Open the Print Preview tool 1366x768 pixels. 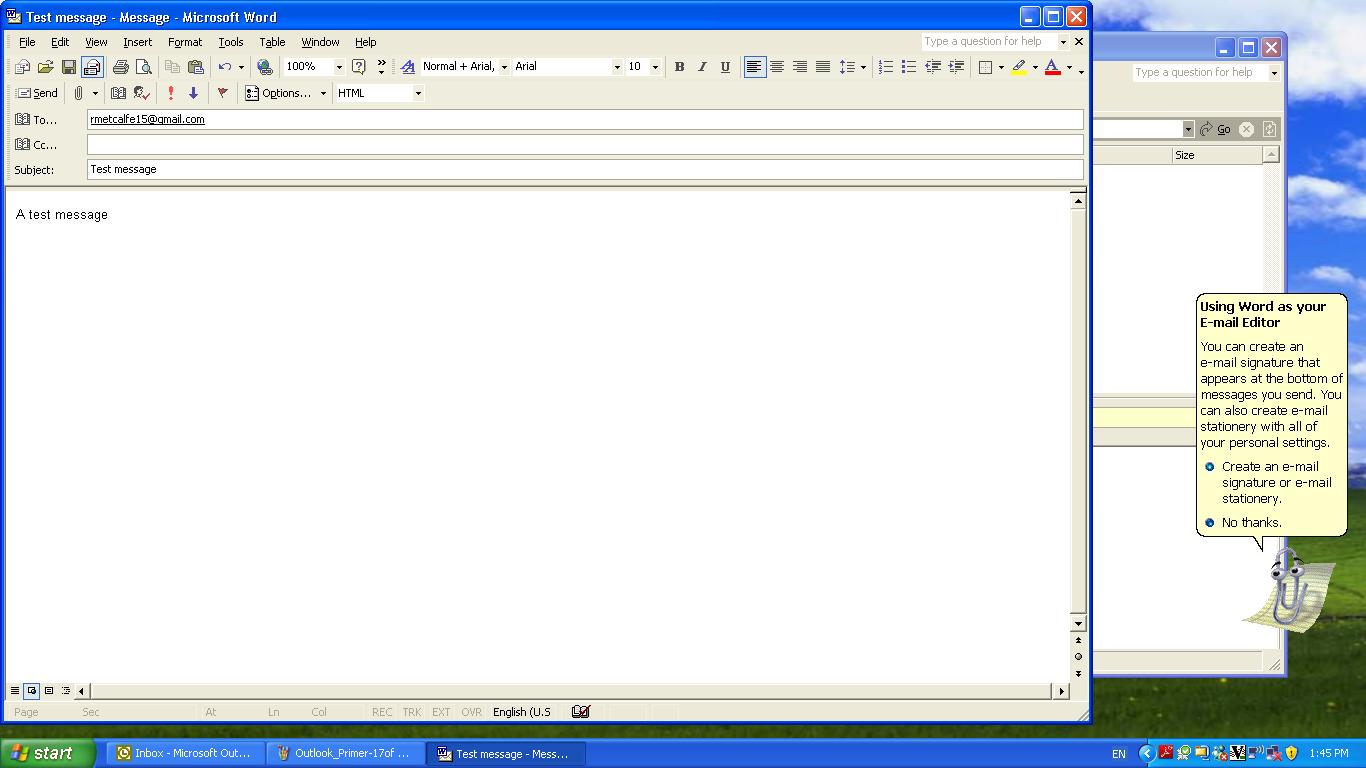pos(144,67)
